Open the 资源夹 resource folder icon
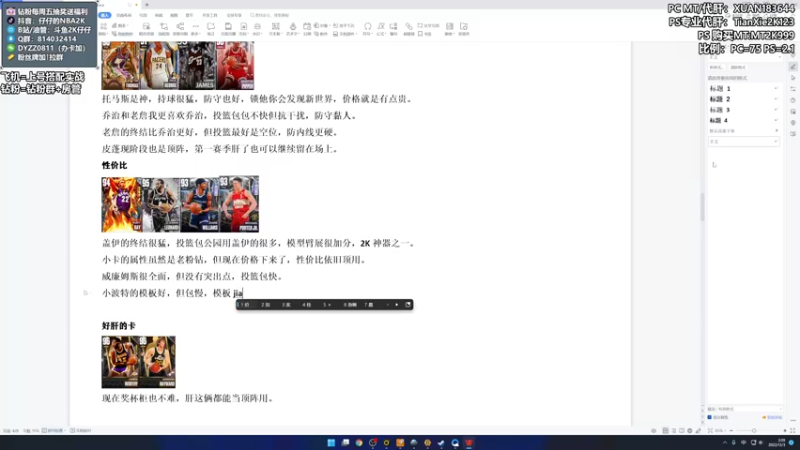This screenshot has width=800, height=450. (x=463, y=29)
